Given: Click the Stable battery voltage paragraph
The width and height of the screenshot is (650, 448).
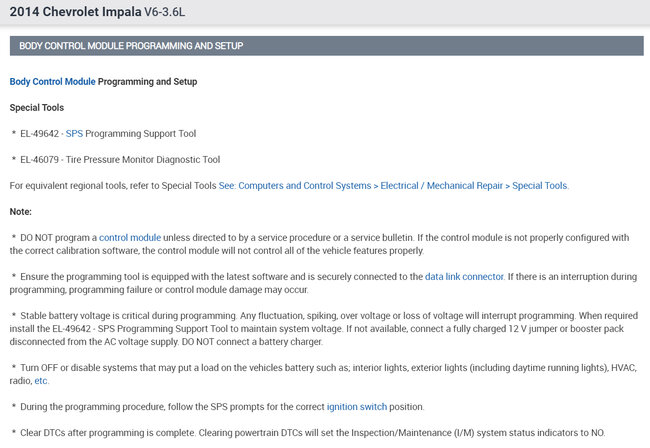Looking at the screenshot, I should 320,328.
